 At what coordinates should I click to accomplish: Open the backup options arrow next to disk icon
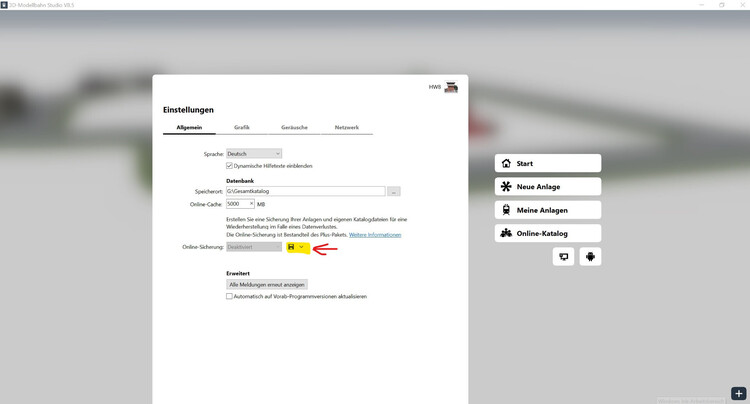click(301, 247)
